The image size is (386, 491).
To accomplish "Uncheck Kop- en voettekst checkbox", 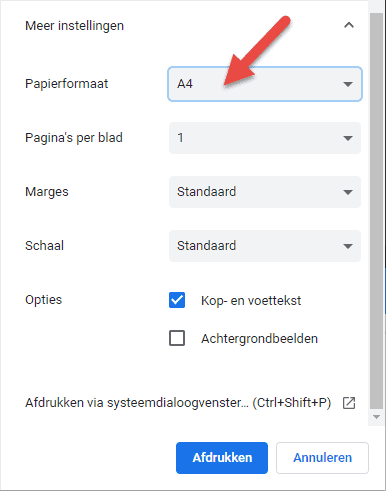I will click(177, 300).
